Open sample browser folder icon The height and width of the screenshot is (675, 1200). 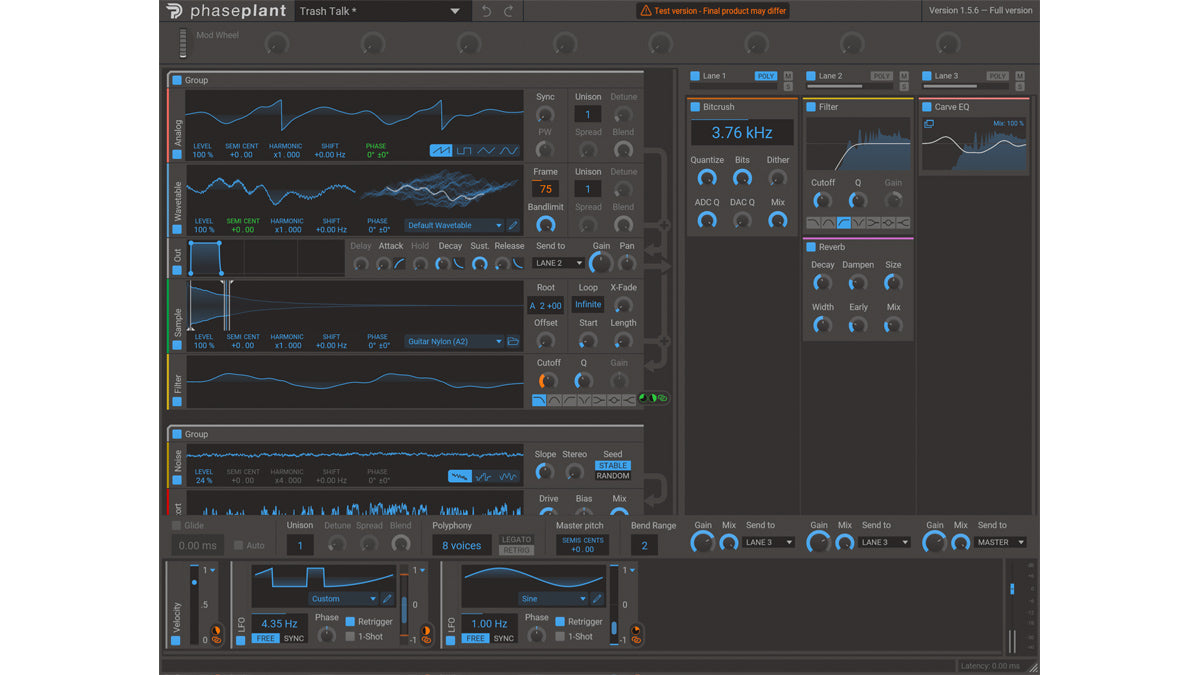pos(513,342)
